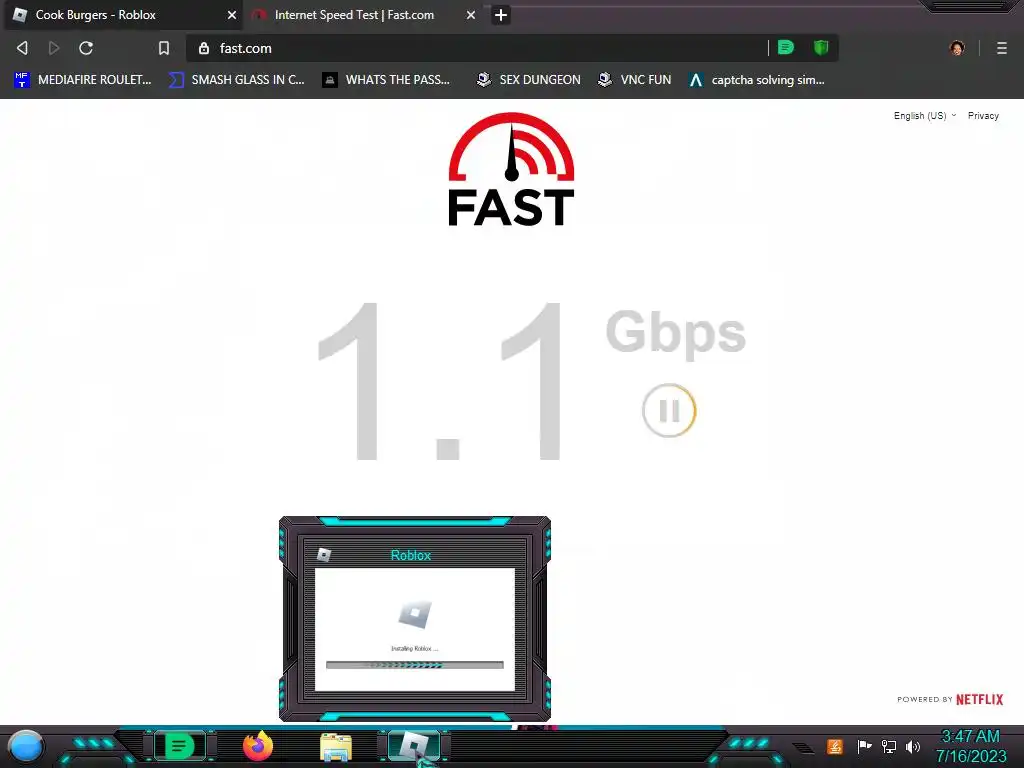Open the green chat extension icon in address bar
Viewport: 1024px width, 768px height.
[x=786, y=47]
